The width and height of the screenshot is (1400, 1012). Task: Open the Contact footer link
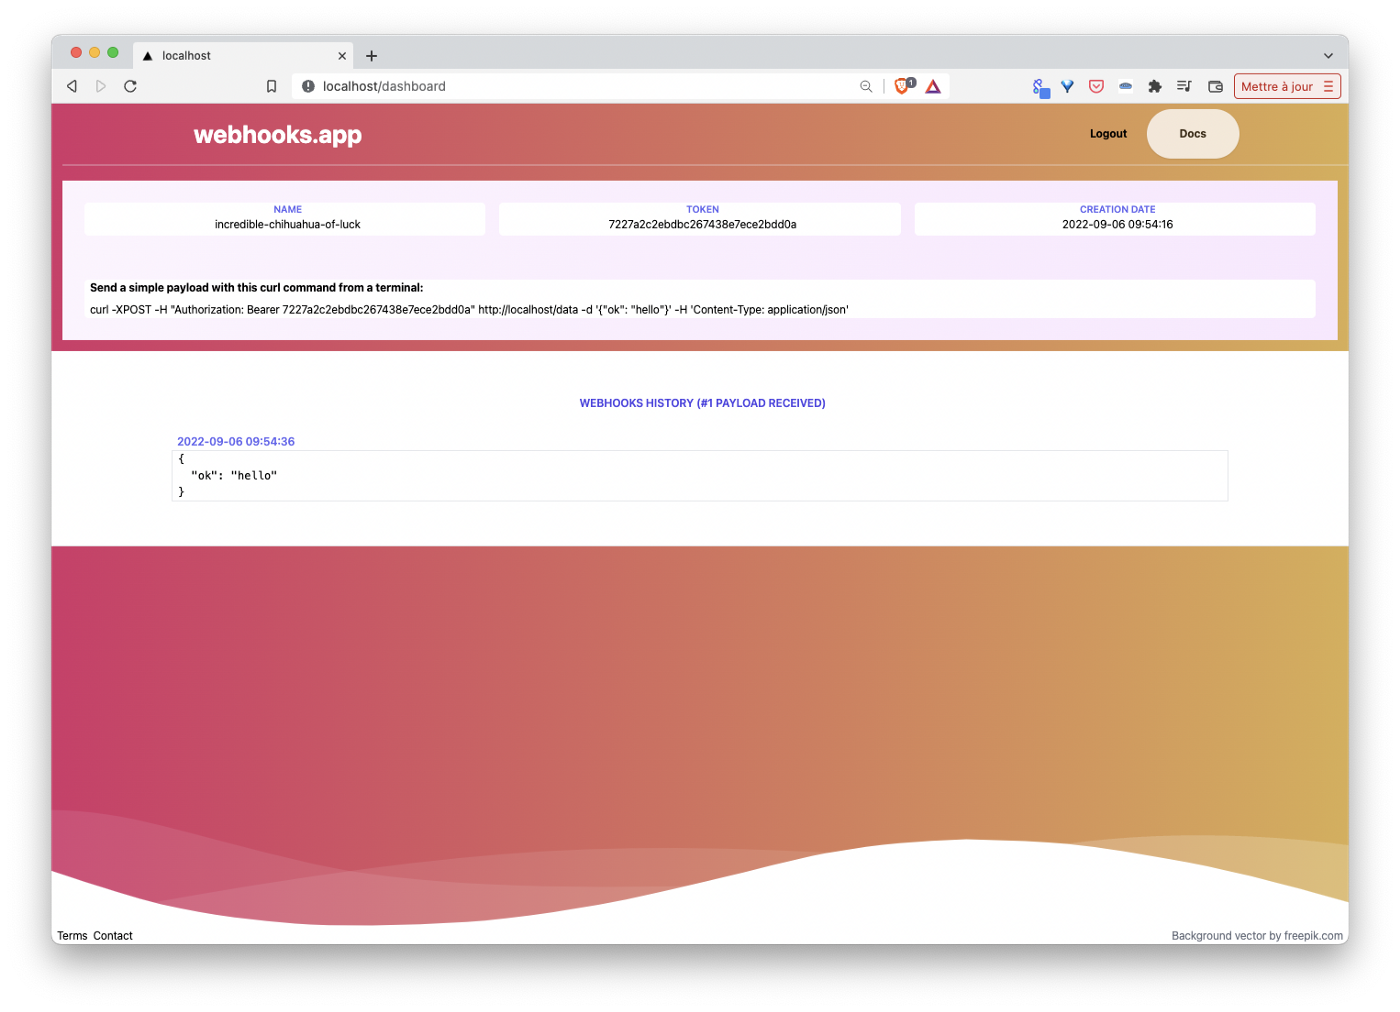[x=113, y=937]
